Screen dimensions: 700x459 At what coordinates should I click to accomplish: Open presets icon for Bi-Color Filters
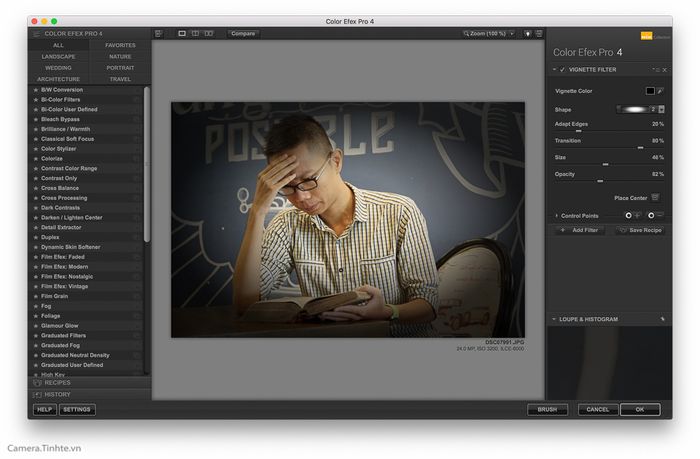[x=137, y=100]
